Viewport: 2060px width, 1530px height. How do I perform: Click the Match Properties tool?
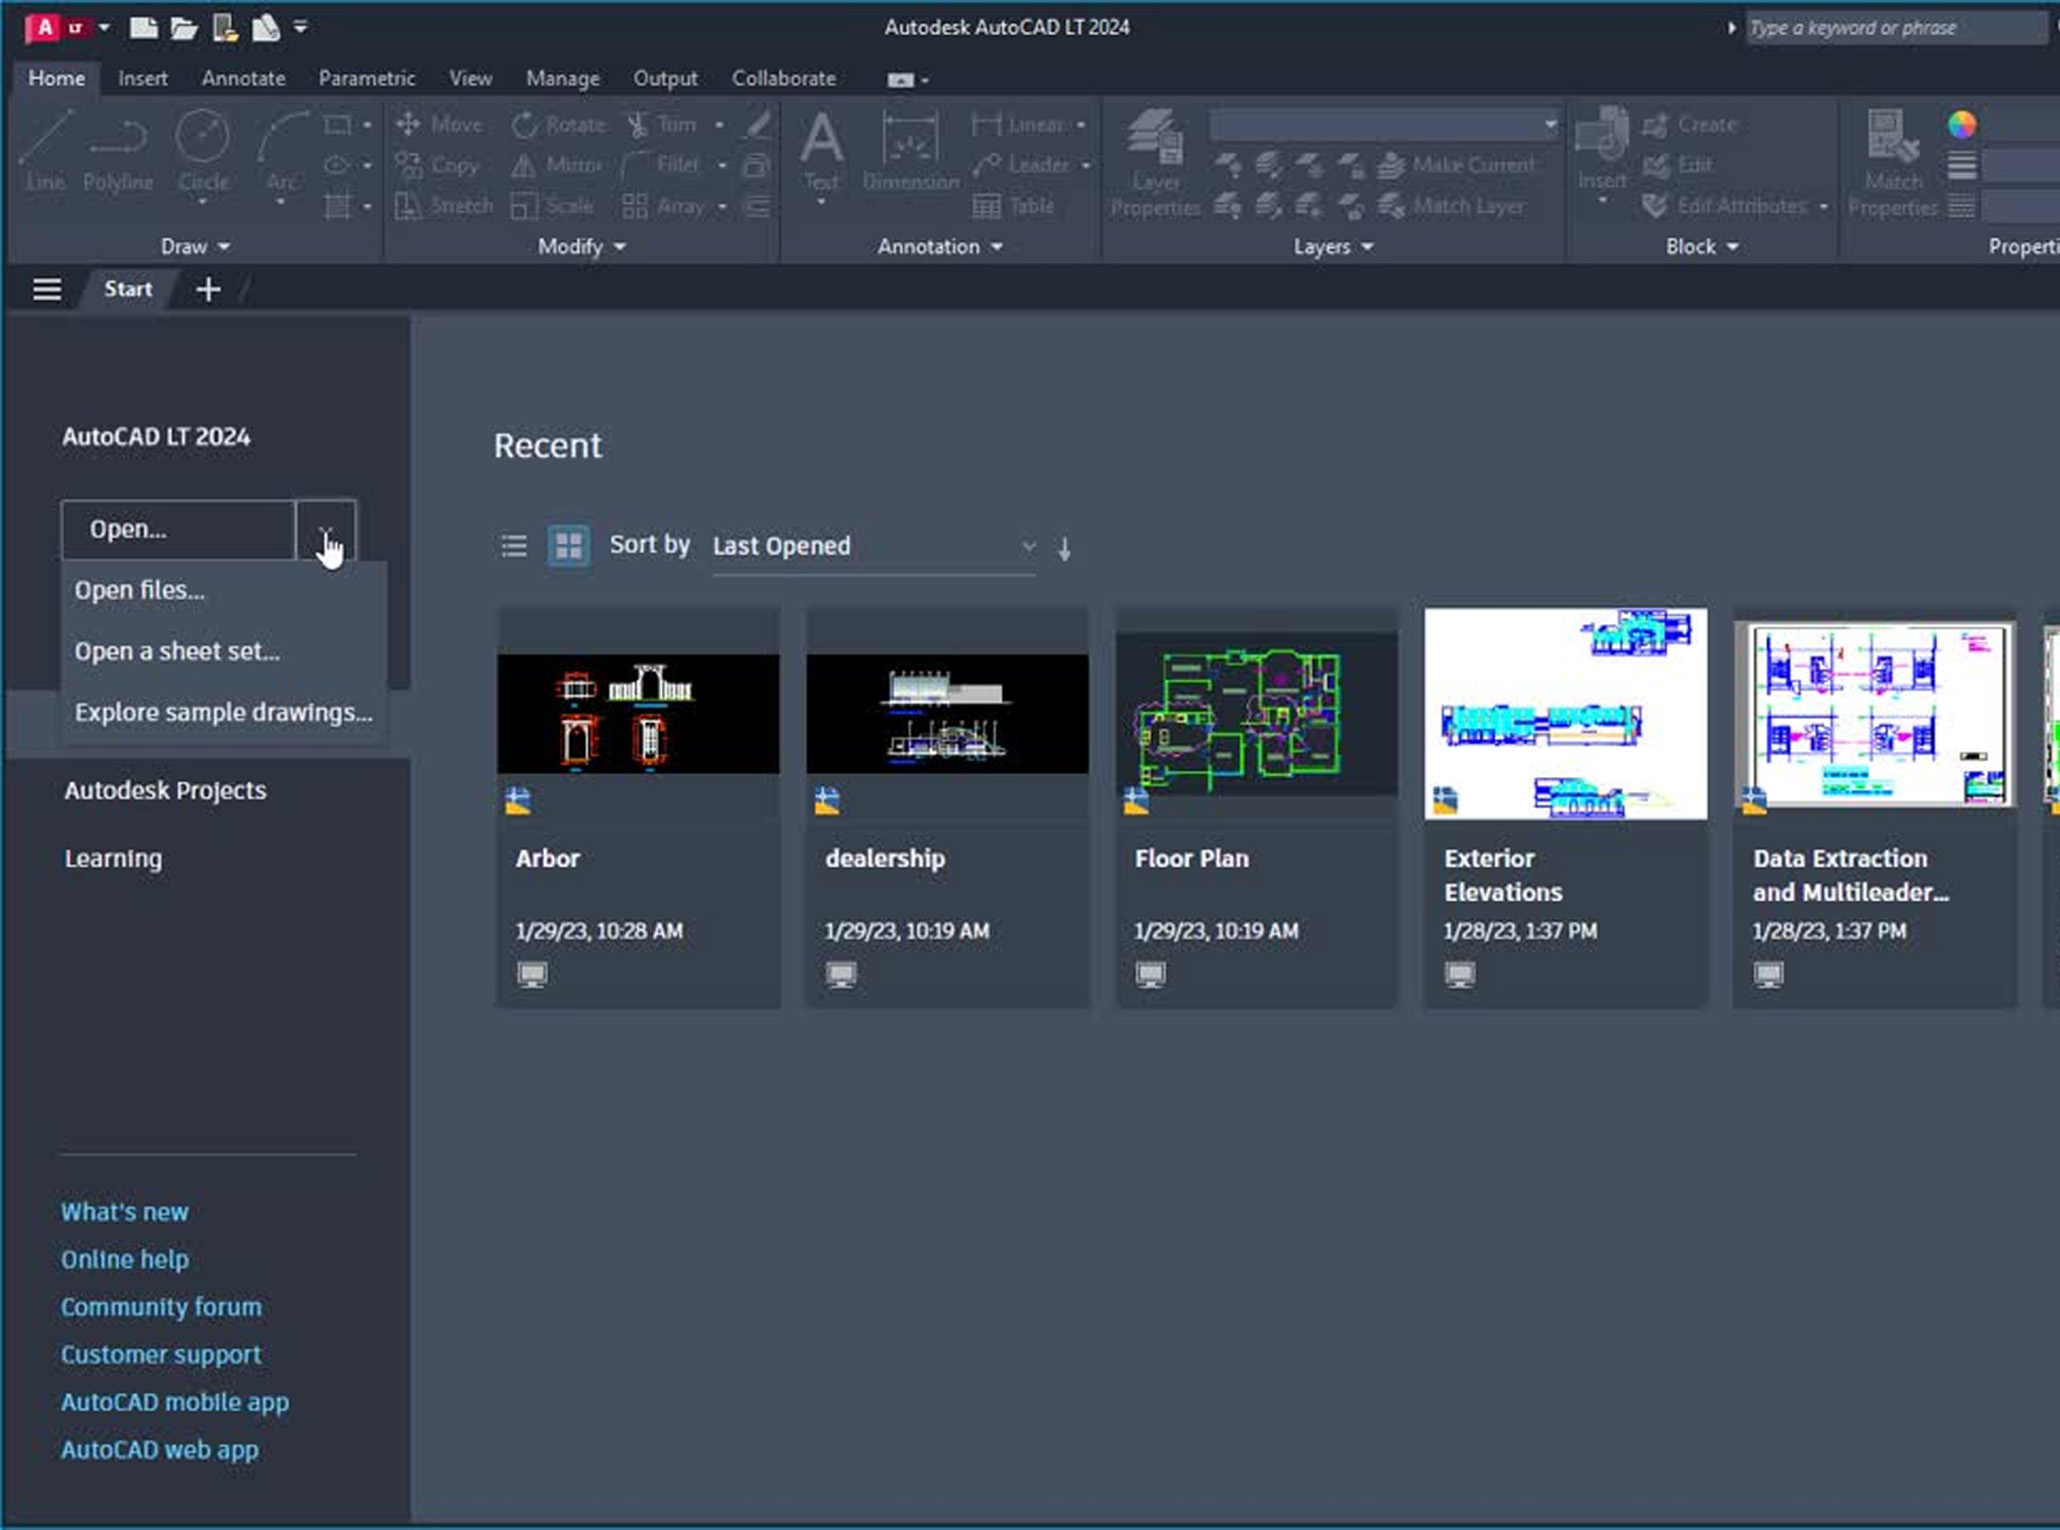coord(1892,163)
